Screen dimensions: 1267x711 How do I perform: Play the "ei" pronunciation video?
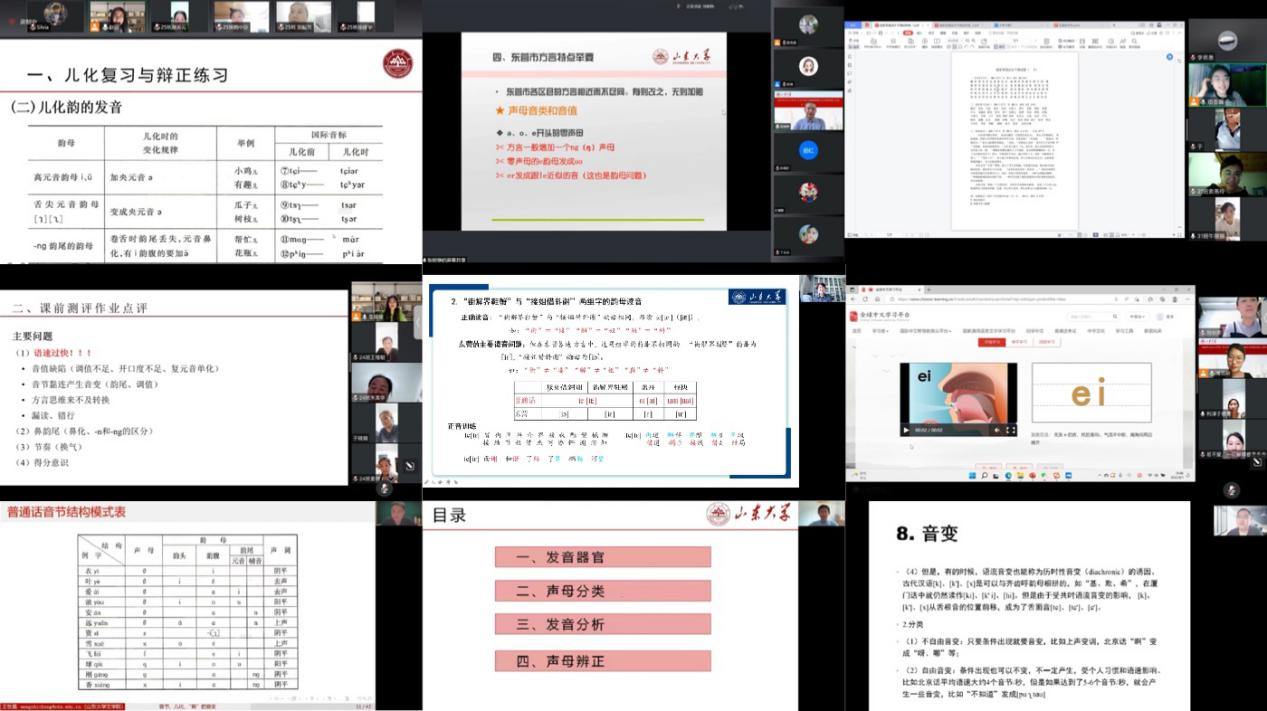tap(907, 430)
